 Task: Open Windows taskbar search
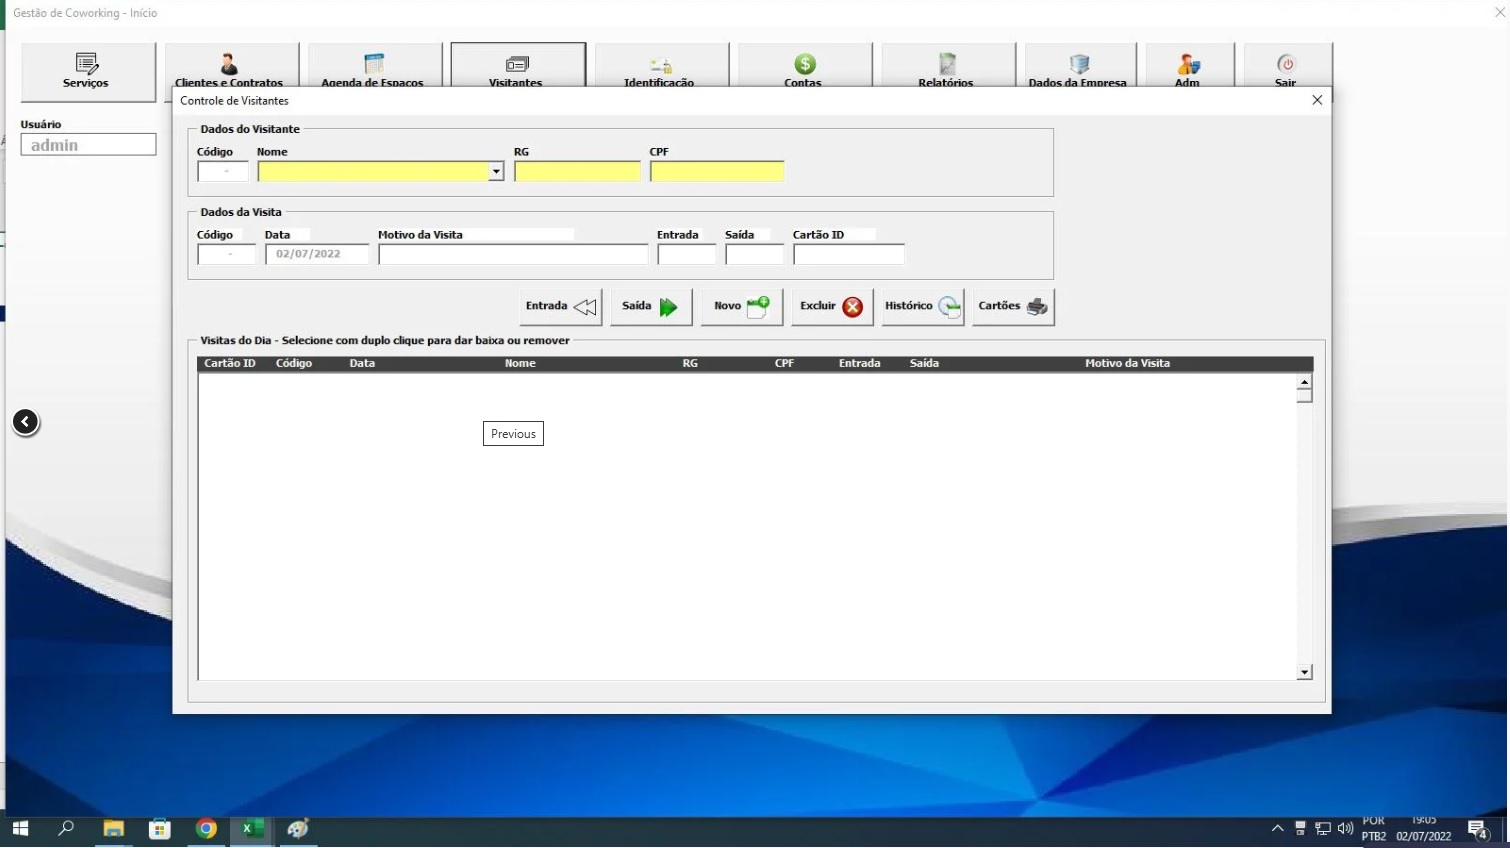point(66,829)
